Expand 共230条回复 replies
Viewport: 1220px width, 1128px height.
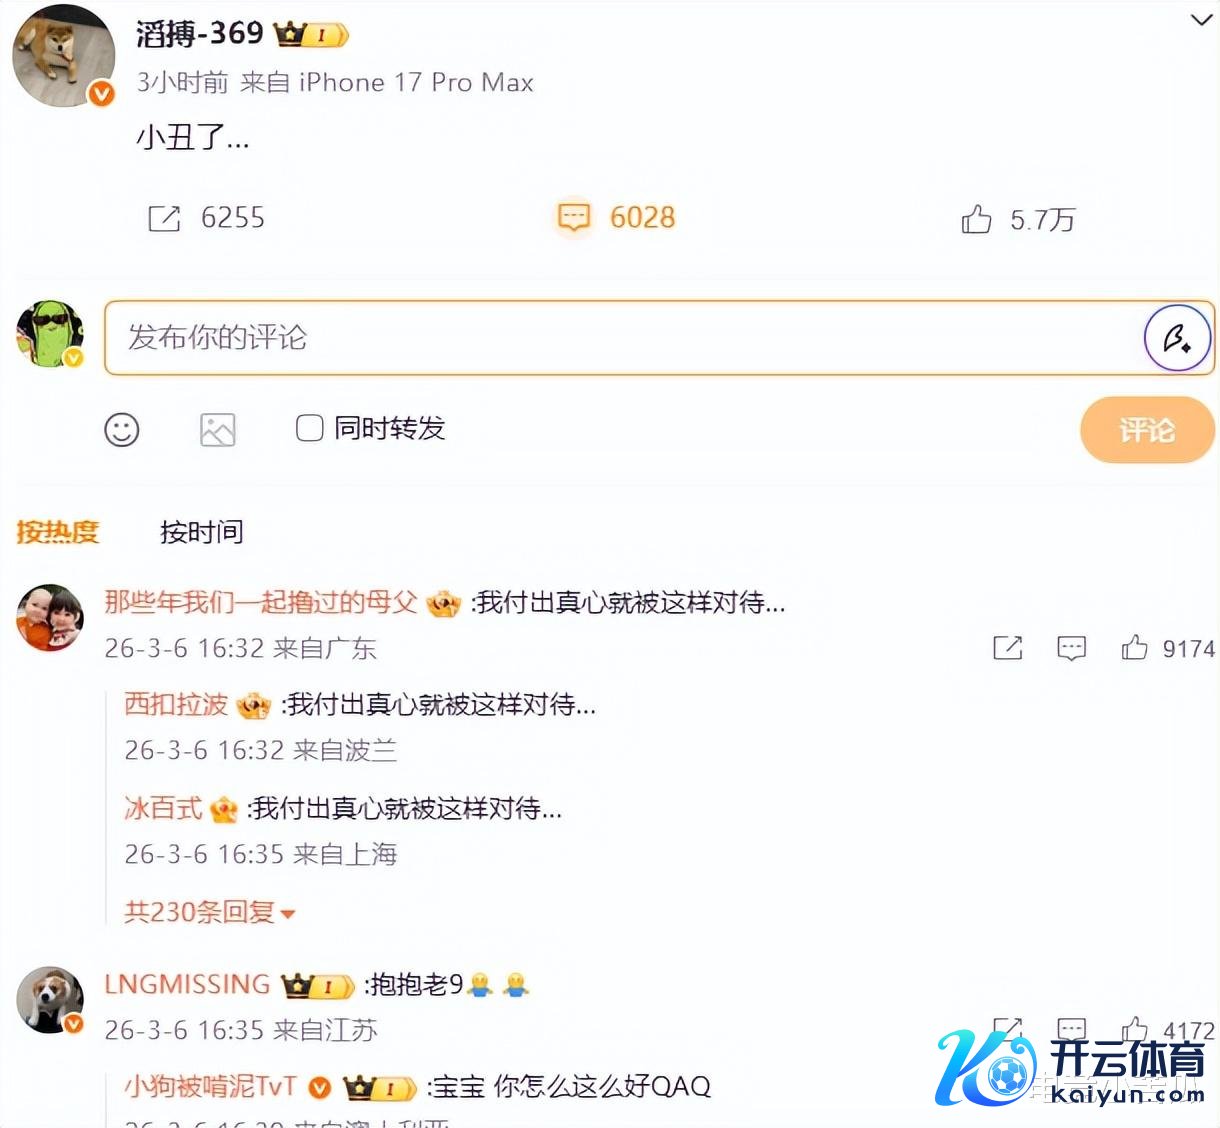[209, 912]
